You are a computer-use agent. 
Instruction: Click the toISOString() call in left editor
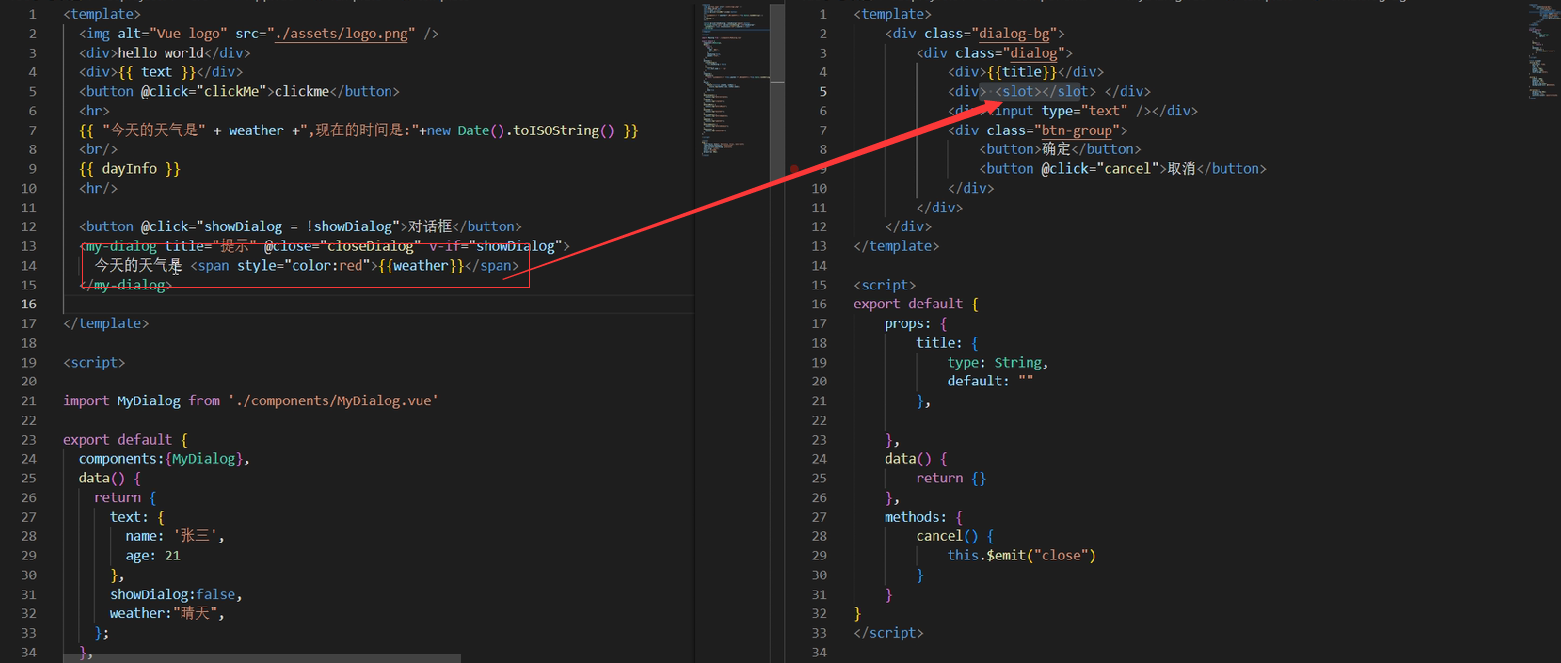tap(557, 130)
